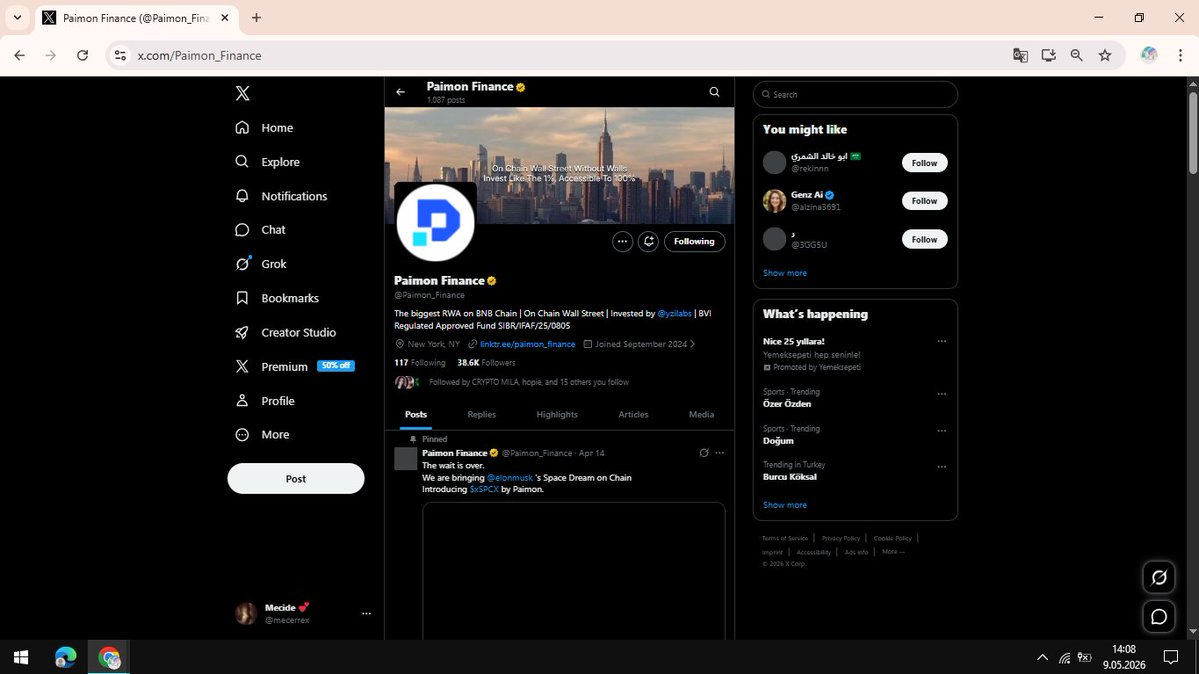
Task: Click the Chrome translate page icon
Action: pos(1020,55)
